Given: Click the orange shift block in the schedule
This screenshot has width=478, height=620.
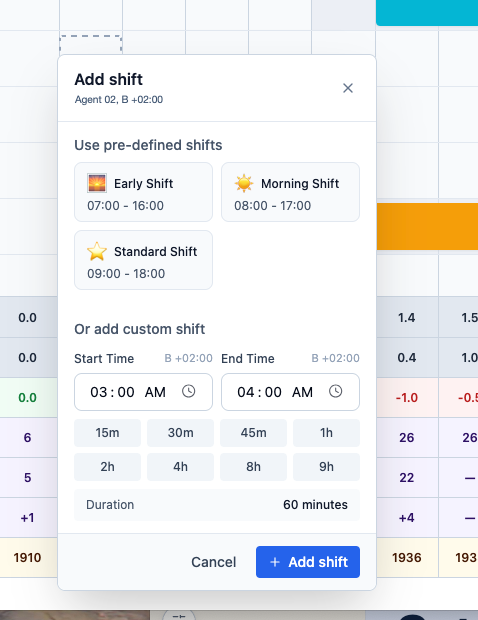Looking at the screenshot, I should pyautogui.click(x=427, y=227).
